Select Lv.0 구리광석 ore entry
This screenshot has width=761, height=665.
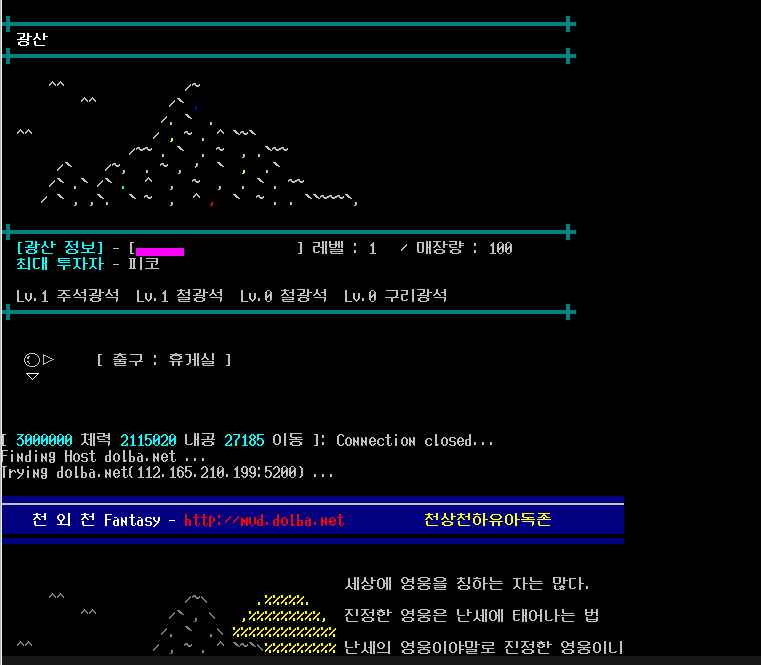[x=395, y=295]
